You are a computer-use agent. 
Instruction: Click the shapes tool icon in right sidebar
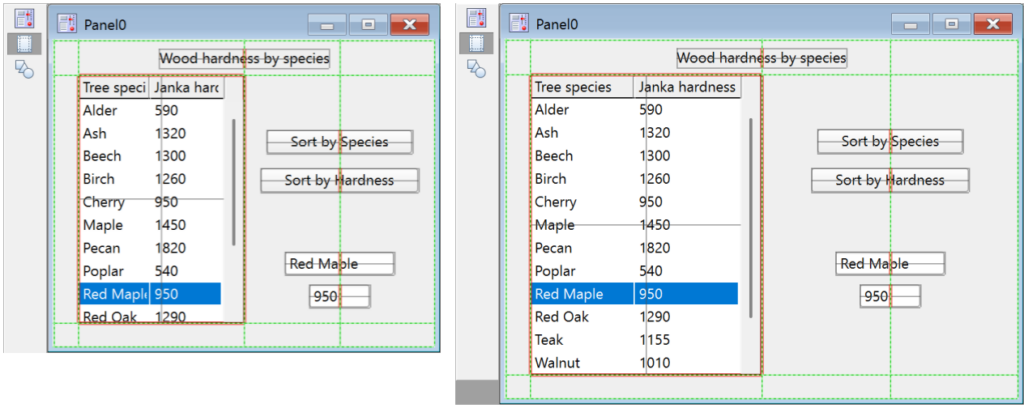pyautogui.click(x=476, y=68)
